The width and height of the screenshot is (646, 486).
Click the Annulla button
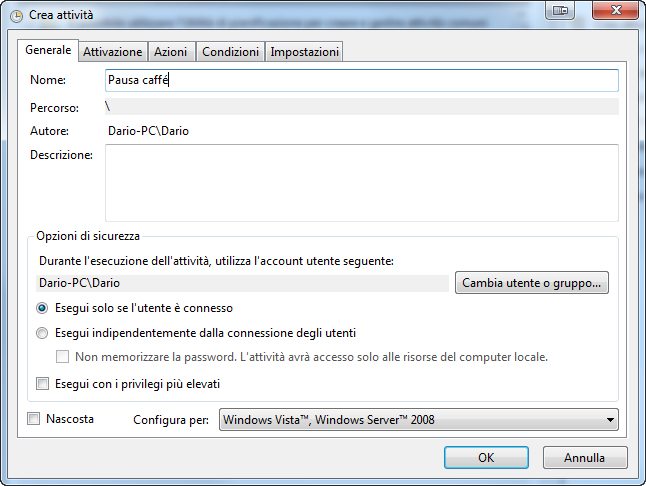[584, 458]
